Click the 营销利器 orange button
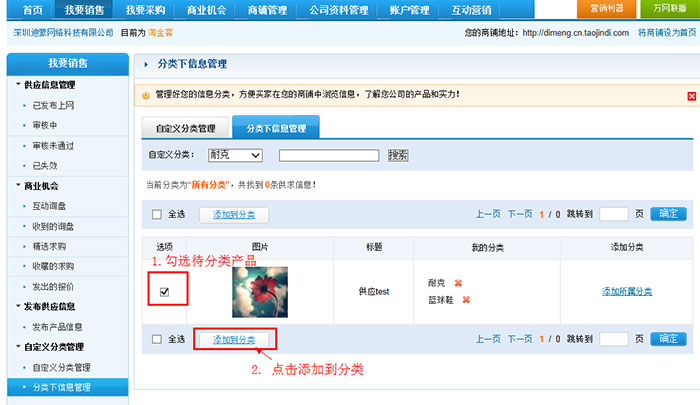700x405 pixels. pyautogui.click(x=606, y=8)
